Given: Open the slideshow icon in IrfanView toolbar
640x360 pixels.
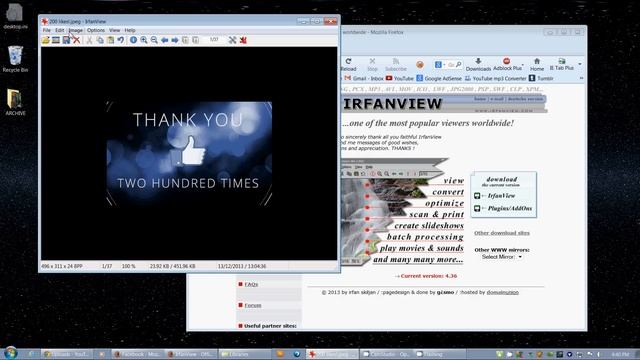Looking at the screenshot, I should (x=56, y=40).
